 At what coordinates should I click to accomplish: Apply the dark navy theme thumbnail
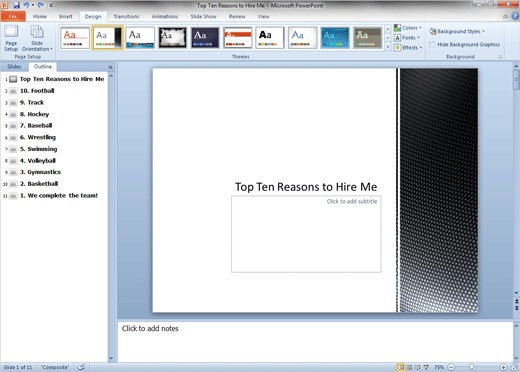coord(205,38)
